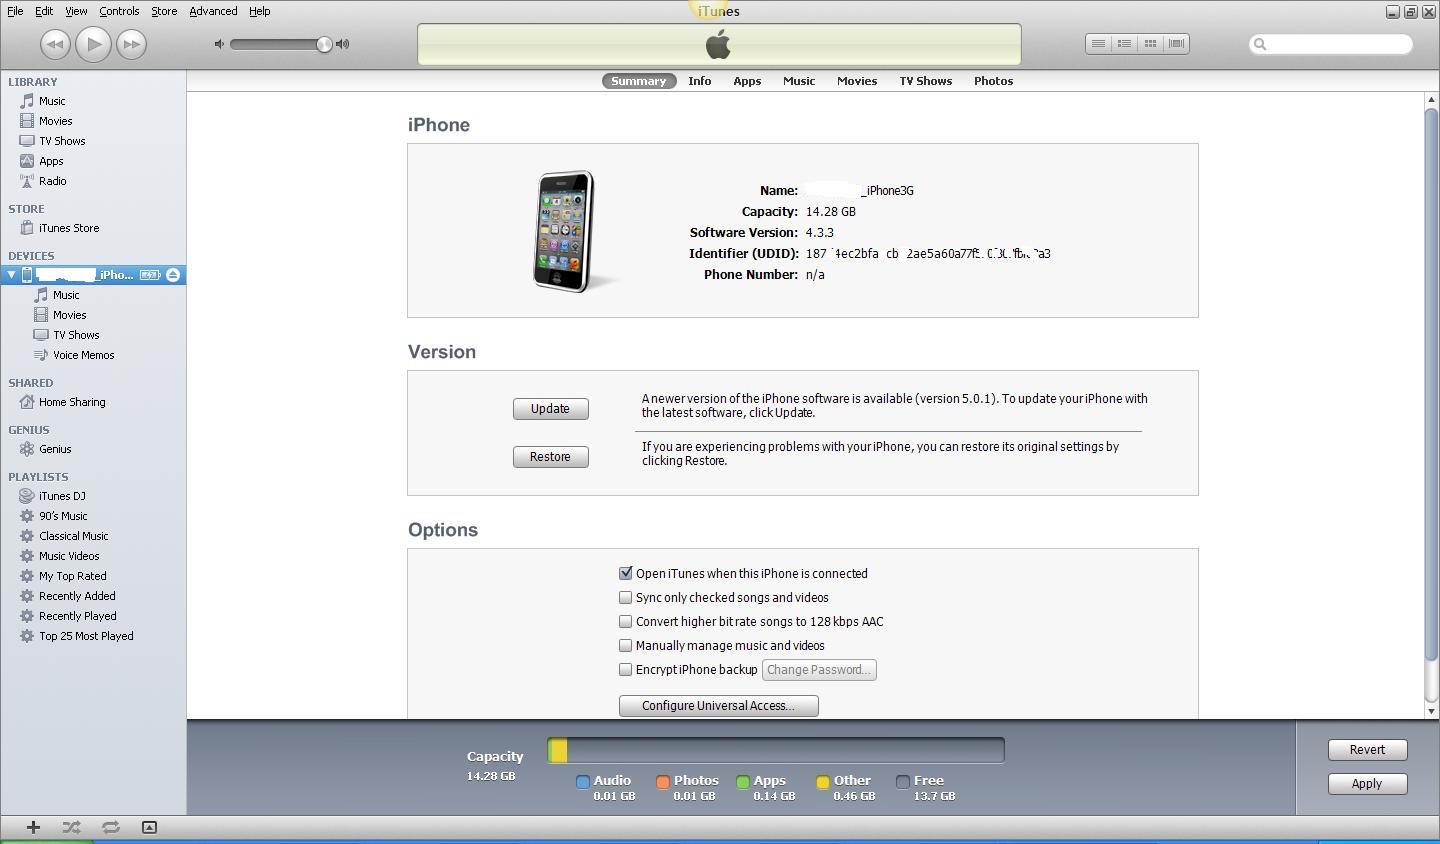Select the Summary tab
The height and width of the screenshot is (844, 1440).
point(639,81)
